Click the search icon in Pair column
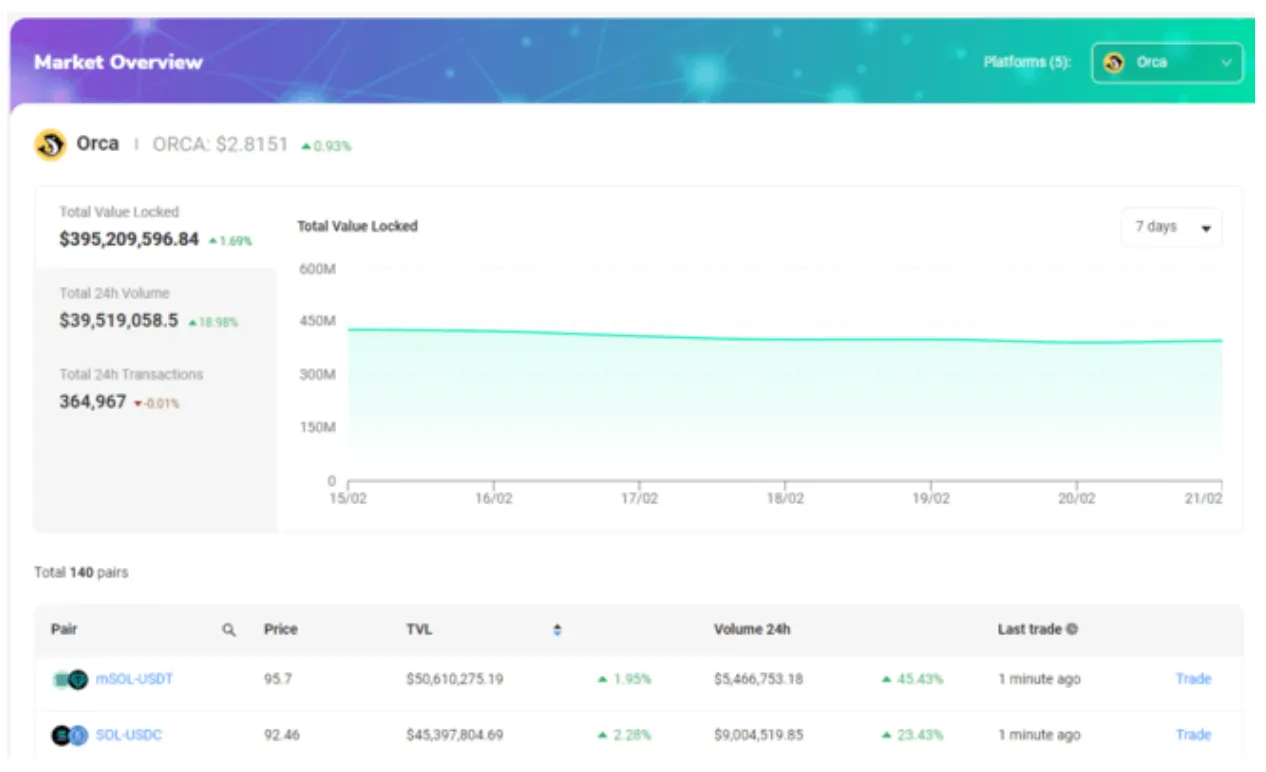The width and height of the screenshot is (1266, 772). point(229,630)
